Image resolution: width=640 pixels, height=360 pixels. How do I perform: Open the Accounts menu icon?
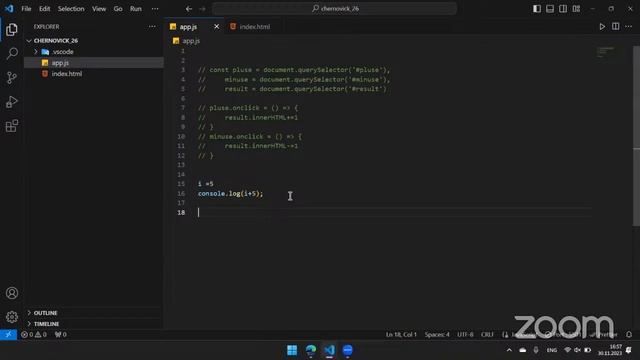coord(12,293)
